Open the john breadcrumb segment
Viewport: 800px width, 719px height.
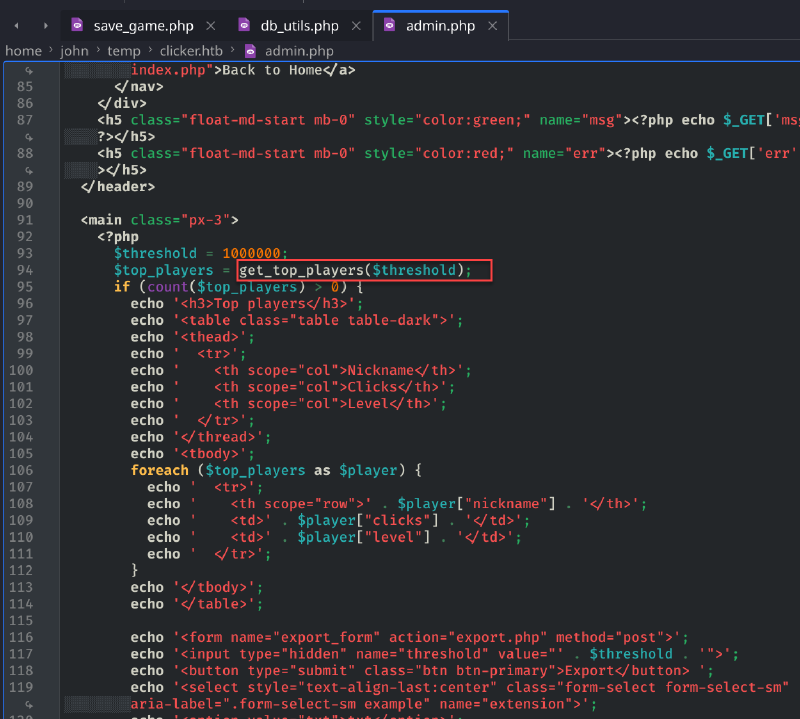point(74,51)
